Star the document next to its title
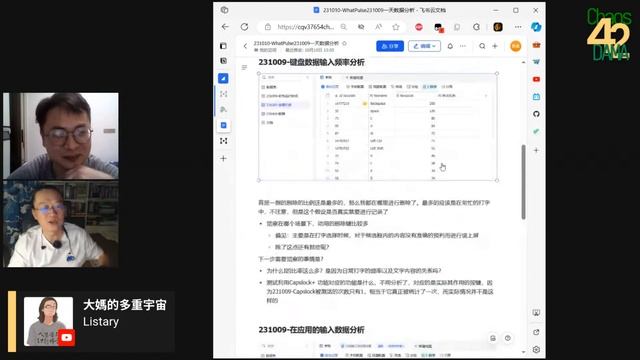 click(x=344, y=43)
